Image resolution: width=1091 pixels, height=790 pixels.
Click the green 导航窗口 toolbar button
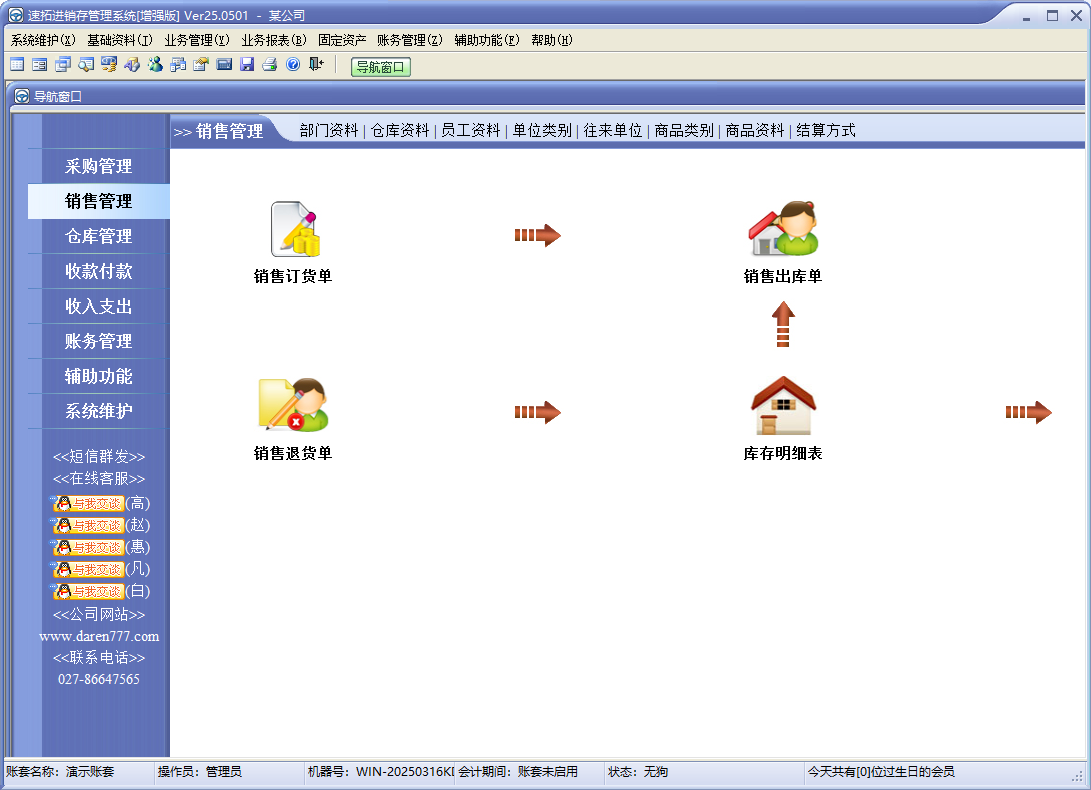point(381,67)
